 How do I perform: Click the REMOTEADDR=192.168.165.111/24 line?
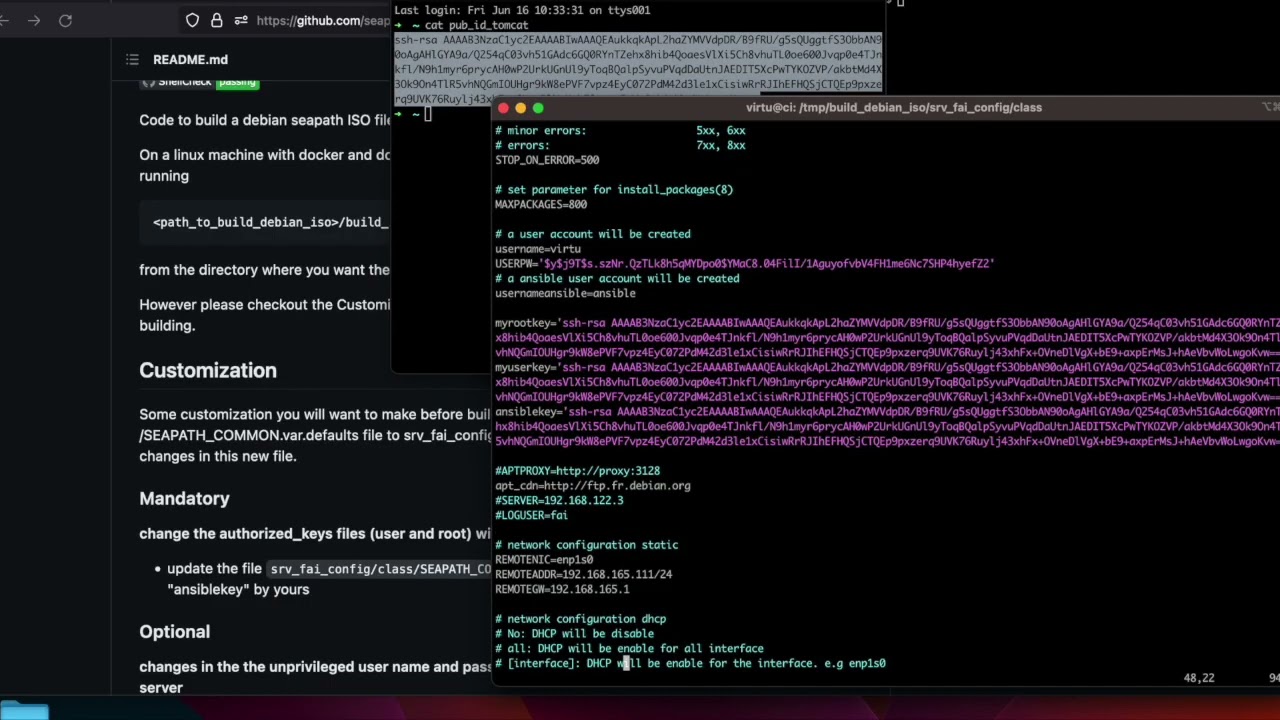click(x=583, y=575)
